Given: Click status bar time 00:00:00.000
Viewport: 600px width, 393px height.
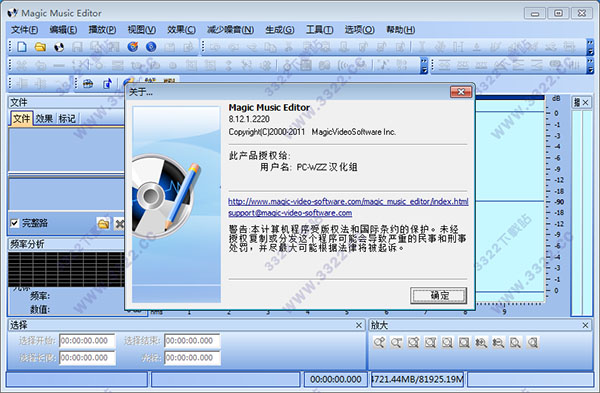Looking at the screenshot, I should 336,379.
